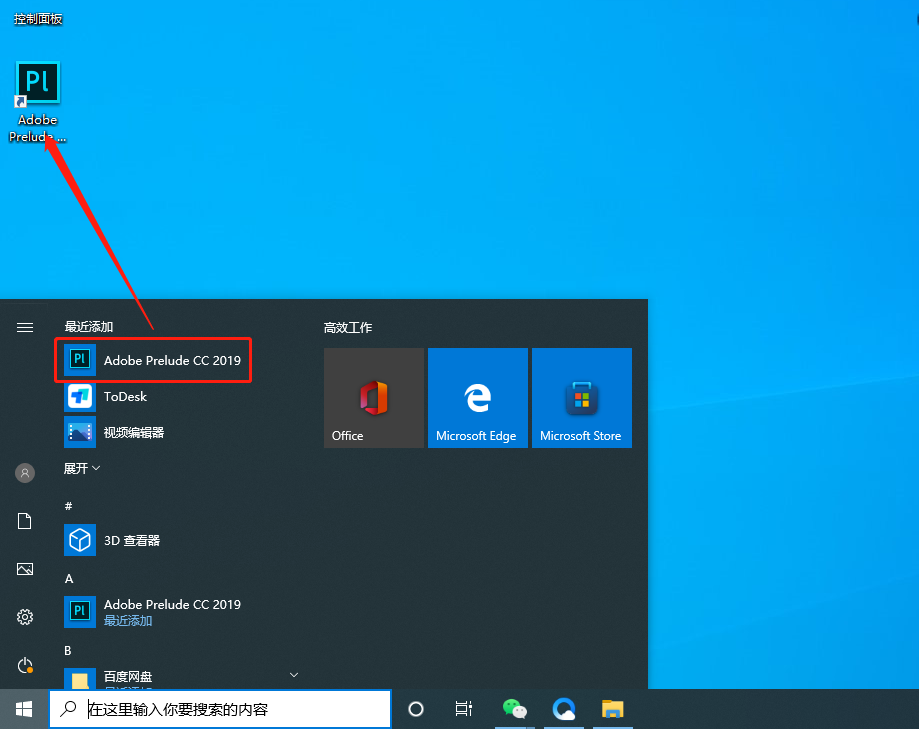
Task: Open File Explorer from the taskbar
Action: pyautogui.click(x=612, y=709)
